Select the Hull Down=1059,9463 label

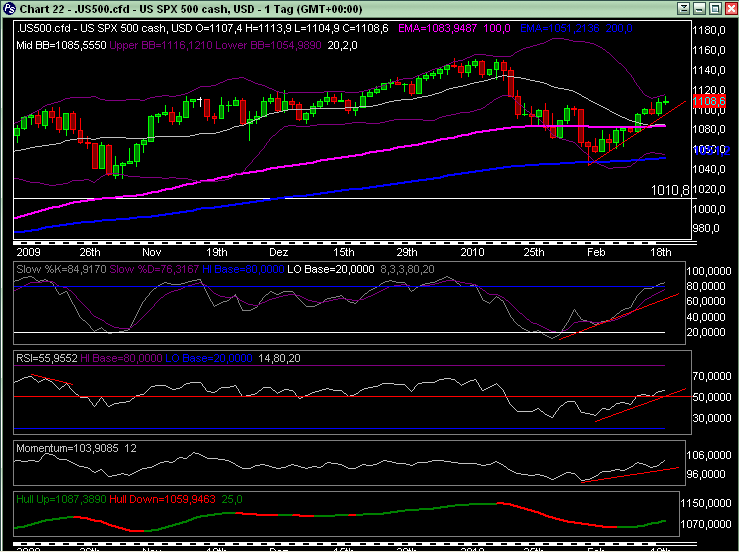click(x=162, y=499)
